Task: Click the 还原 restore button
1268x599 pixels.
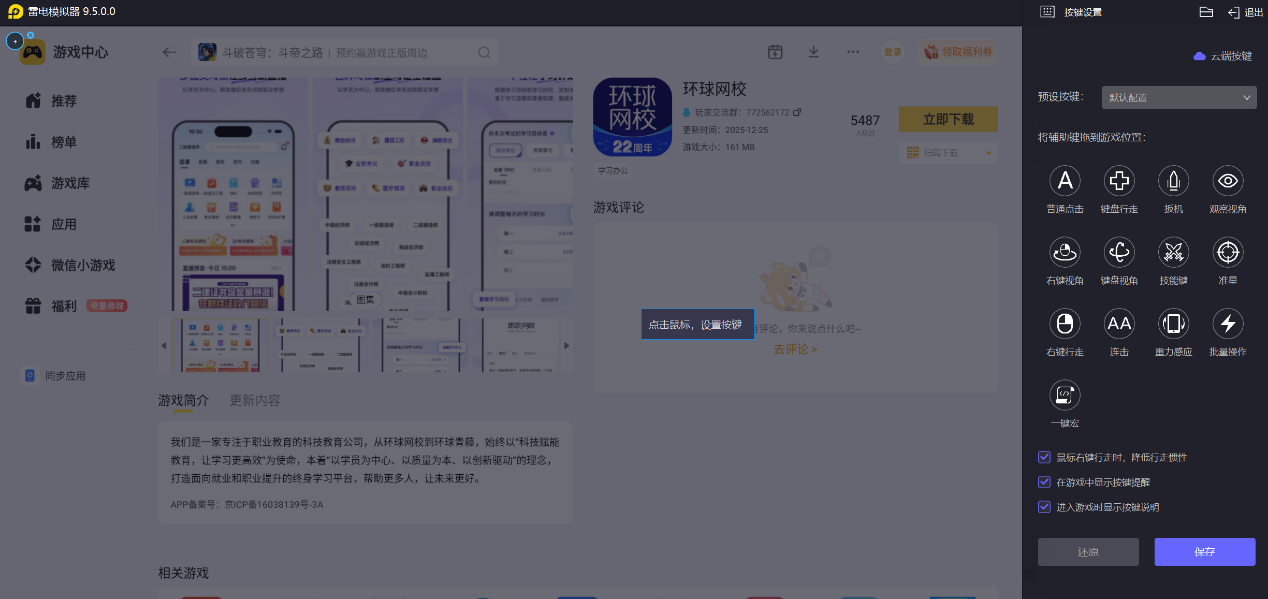Action: tap(1088, 552)
